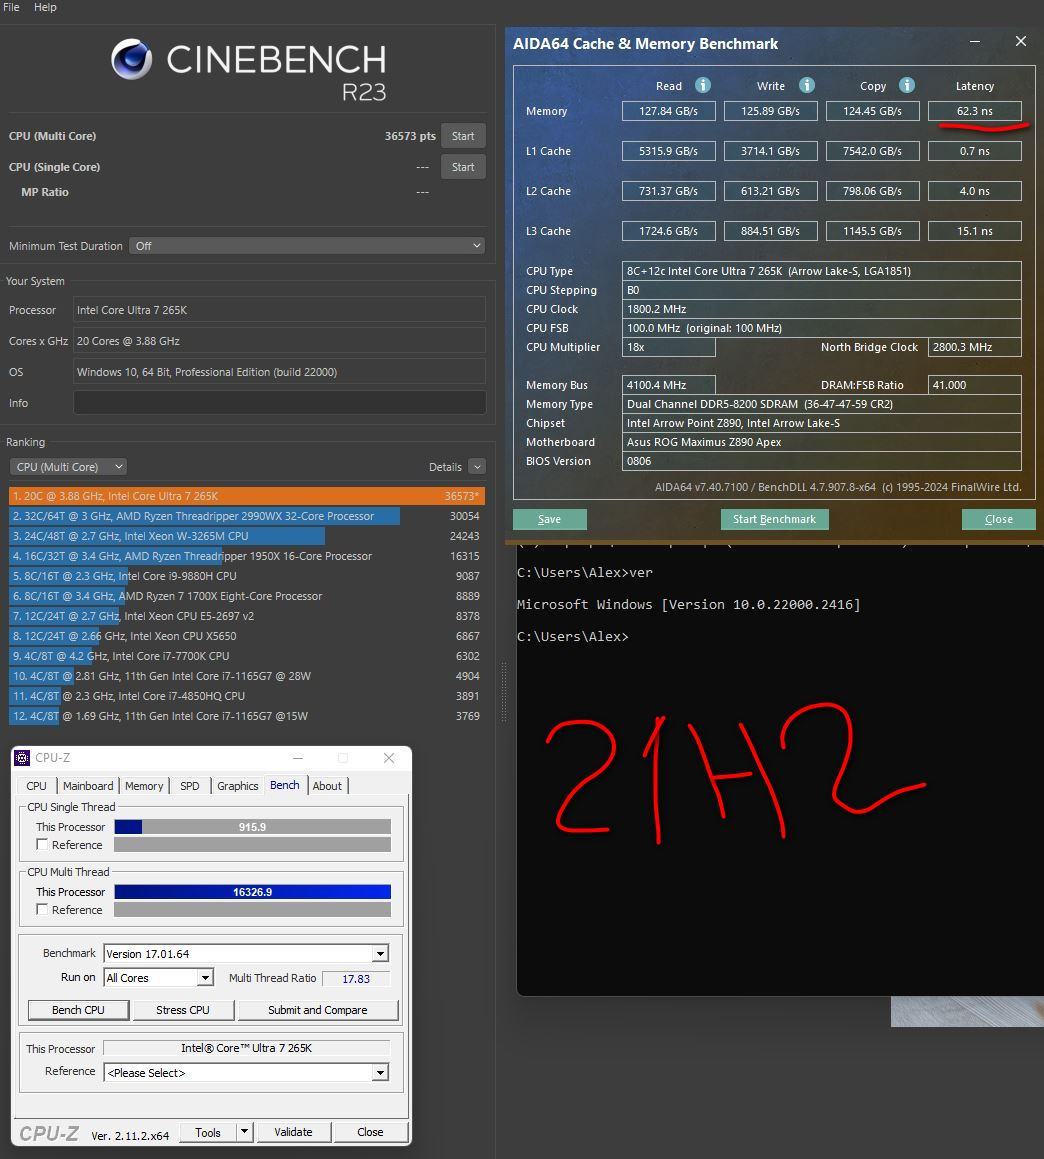
Task: Click Stress CPU in CPU-Z
Action: (183, 1010)
